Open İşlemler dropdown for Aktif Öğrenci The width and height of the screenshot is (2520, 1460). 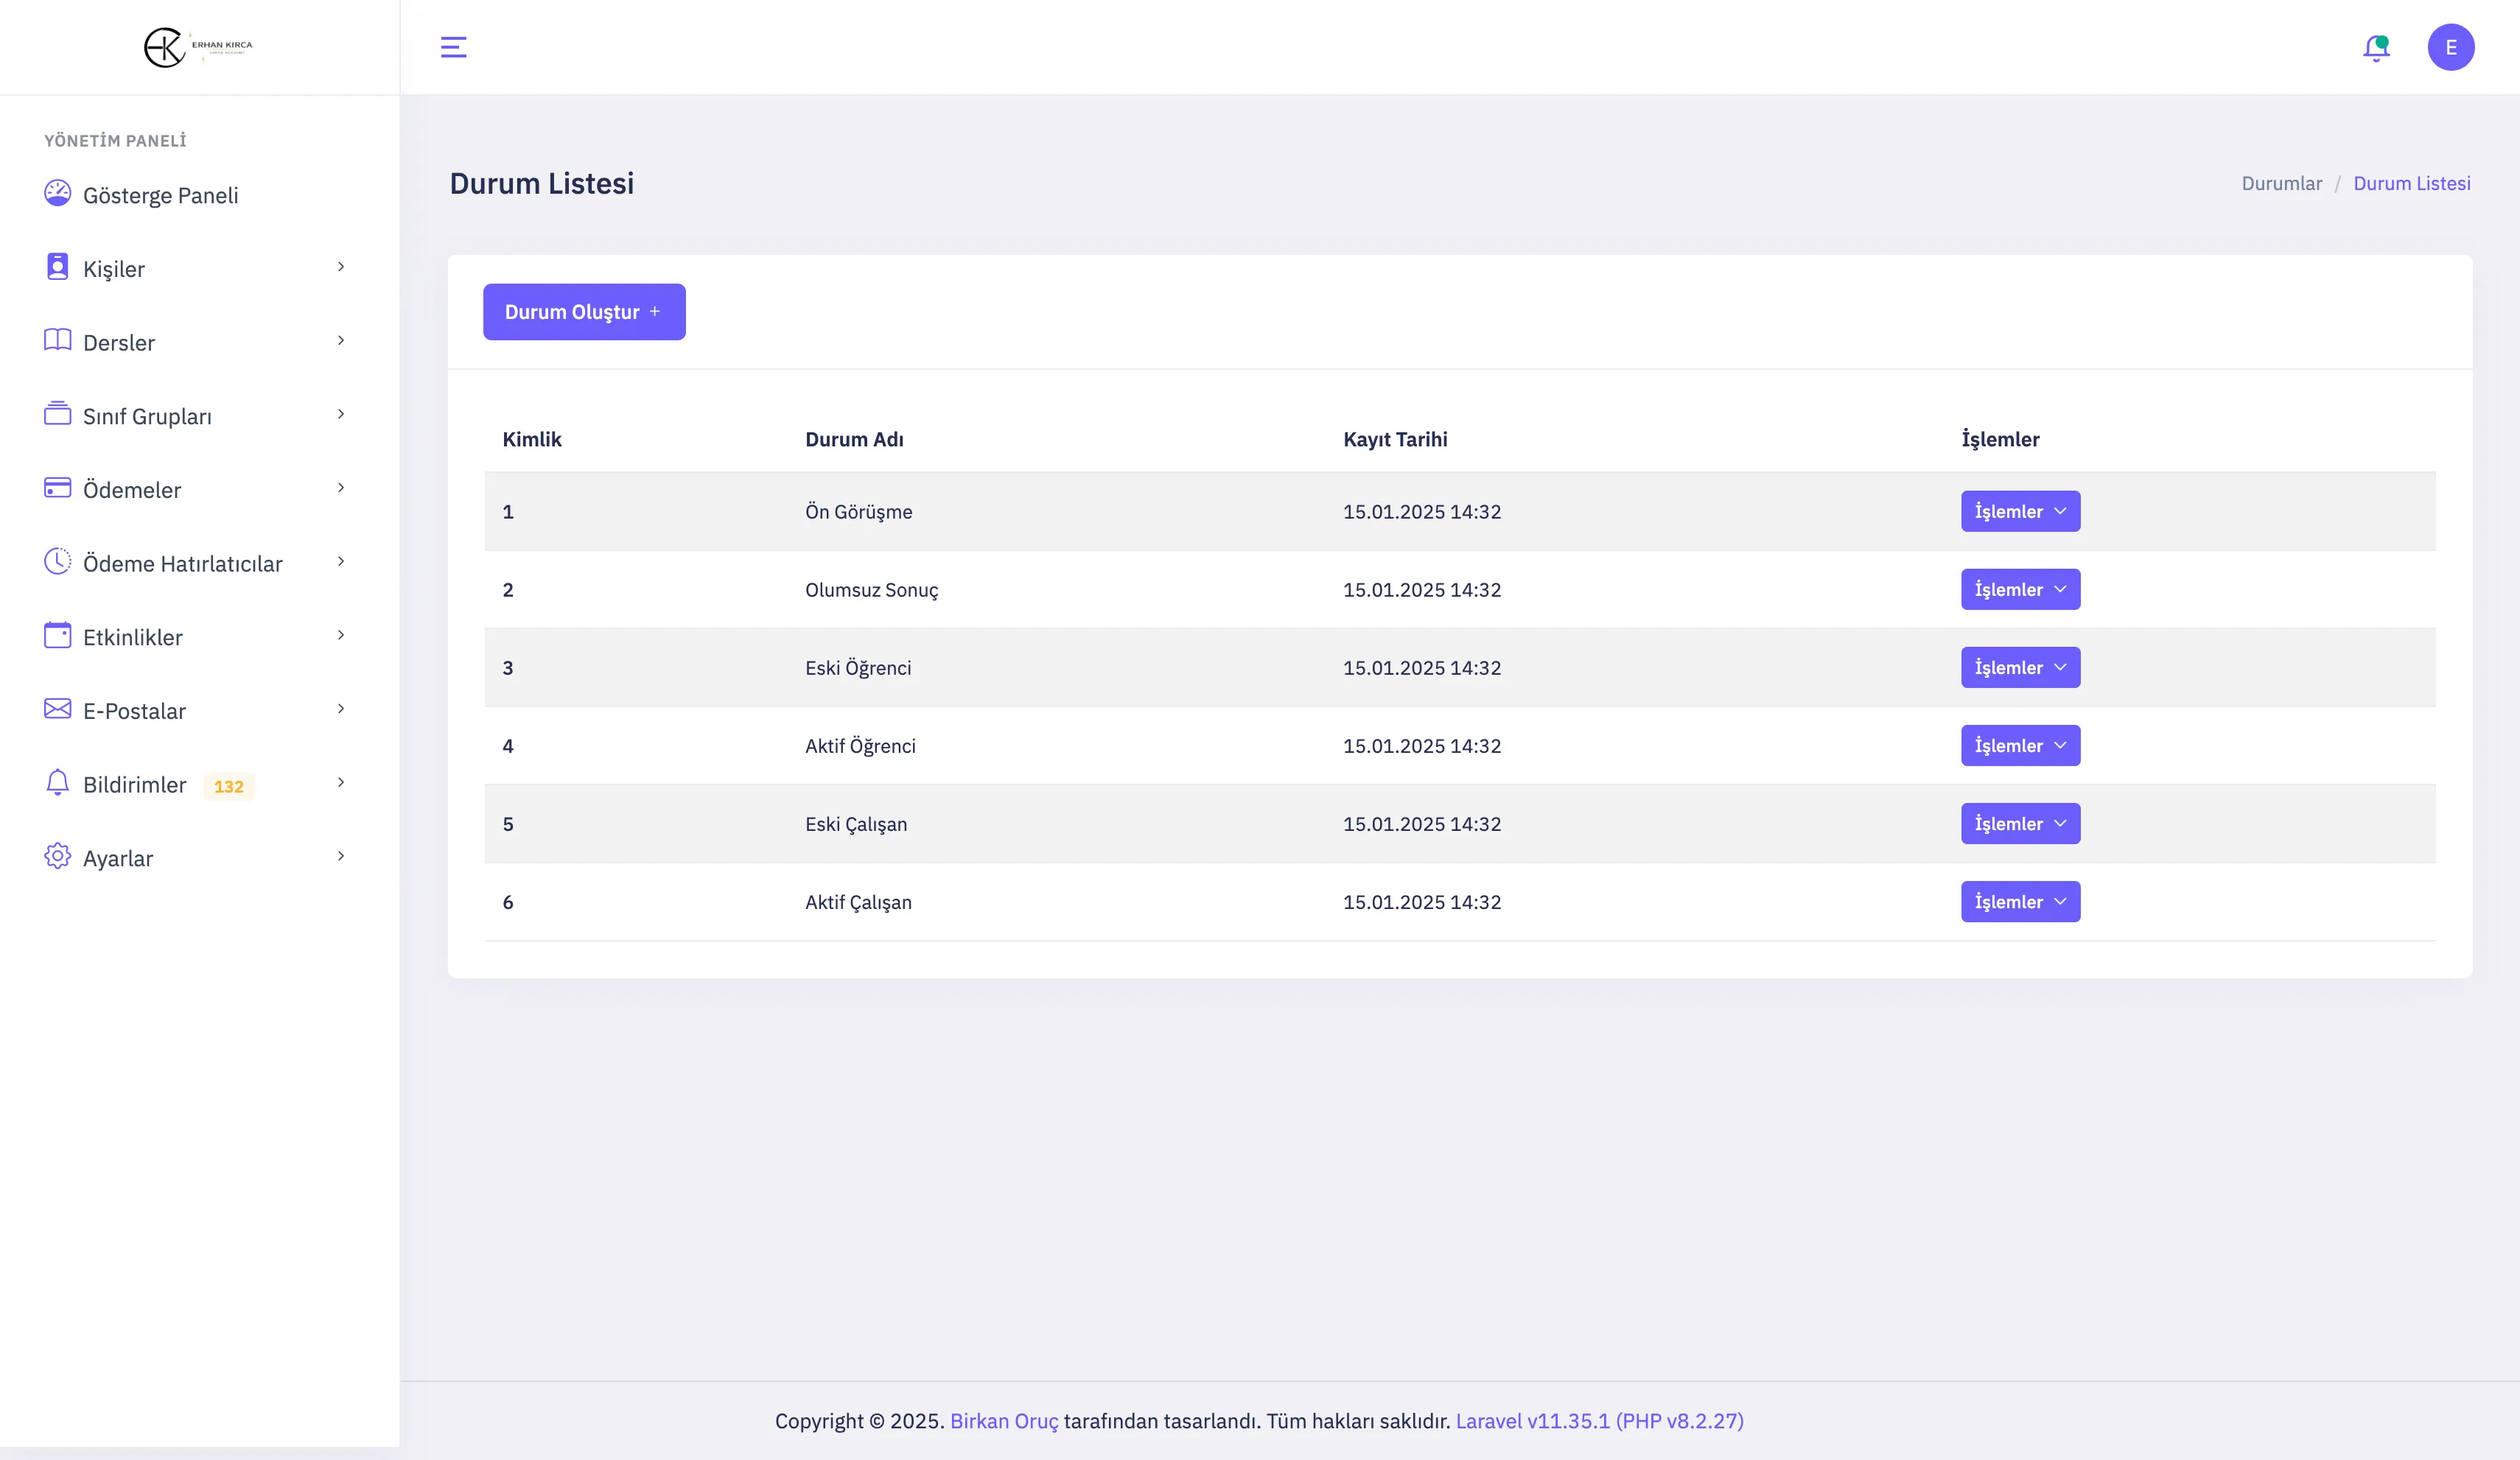pyautogui.click(x=2020, y=746)
